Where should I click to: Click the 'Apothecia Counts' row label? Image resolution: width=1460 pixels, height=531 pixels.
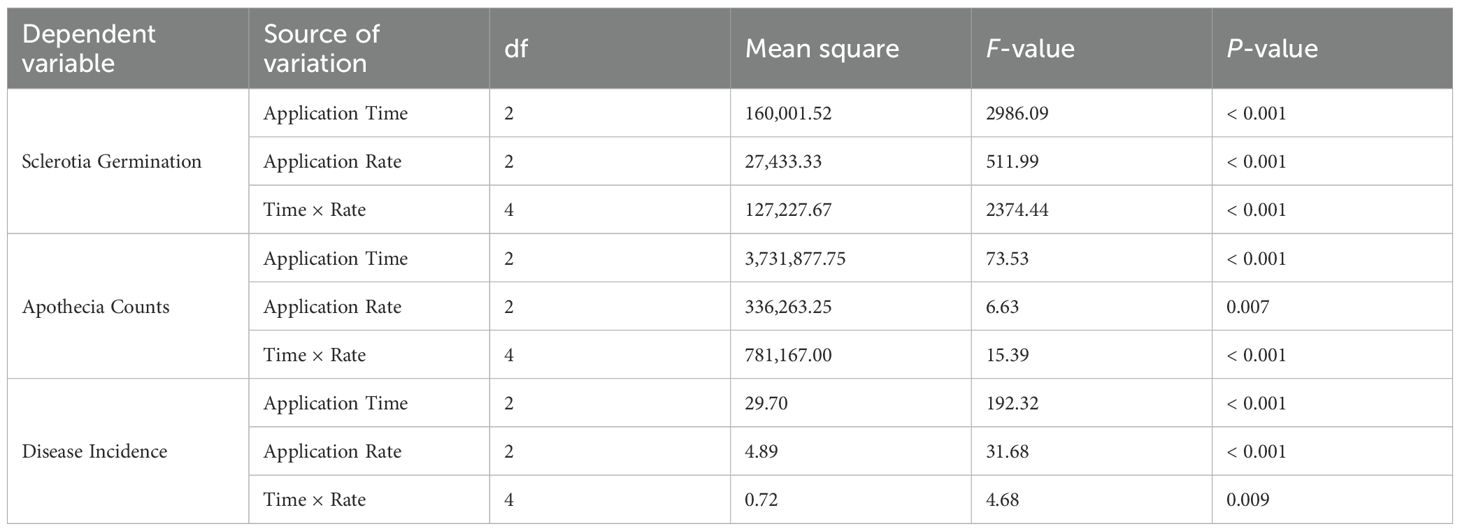[96, 307]
